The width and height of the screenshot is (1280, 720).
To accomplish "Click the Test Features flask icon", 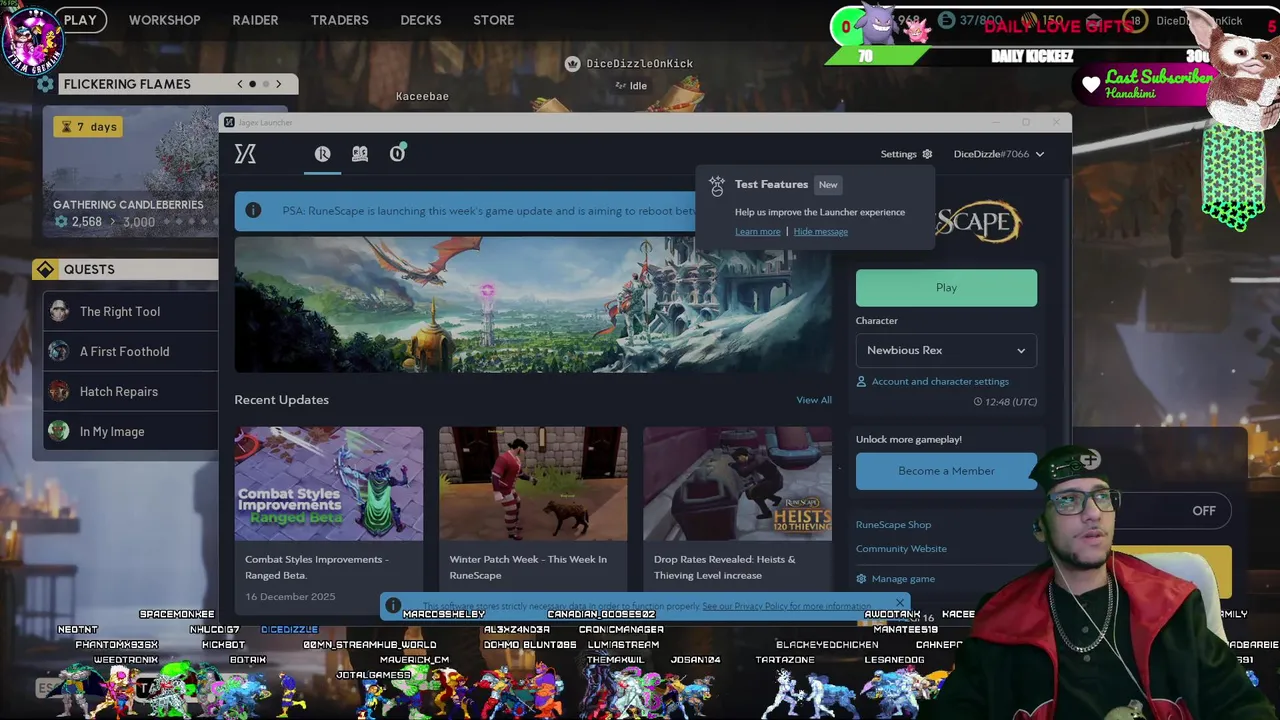I will (x=716, y=186).
